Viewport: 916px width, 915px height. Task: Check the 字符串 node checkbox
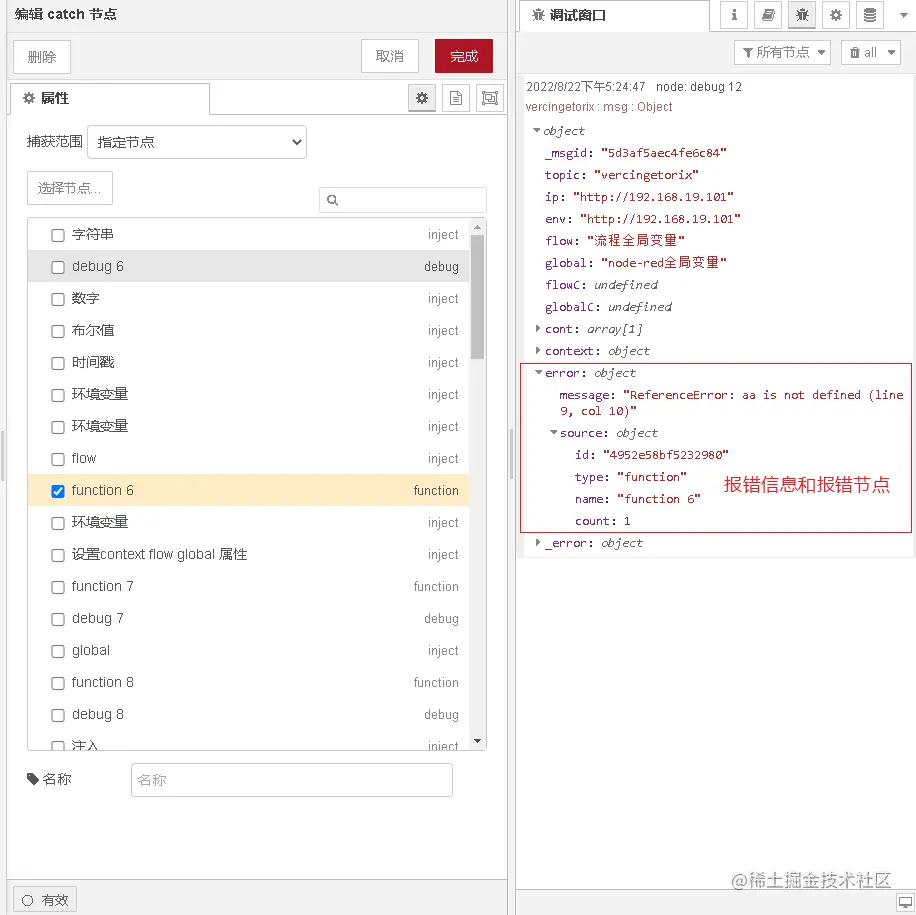58,235
